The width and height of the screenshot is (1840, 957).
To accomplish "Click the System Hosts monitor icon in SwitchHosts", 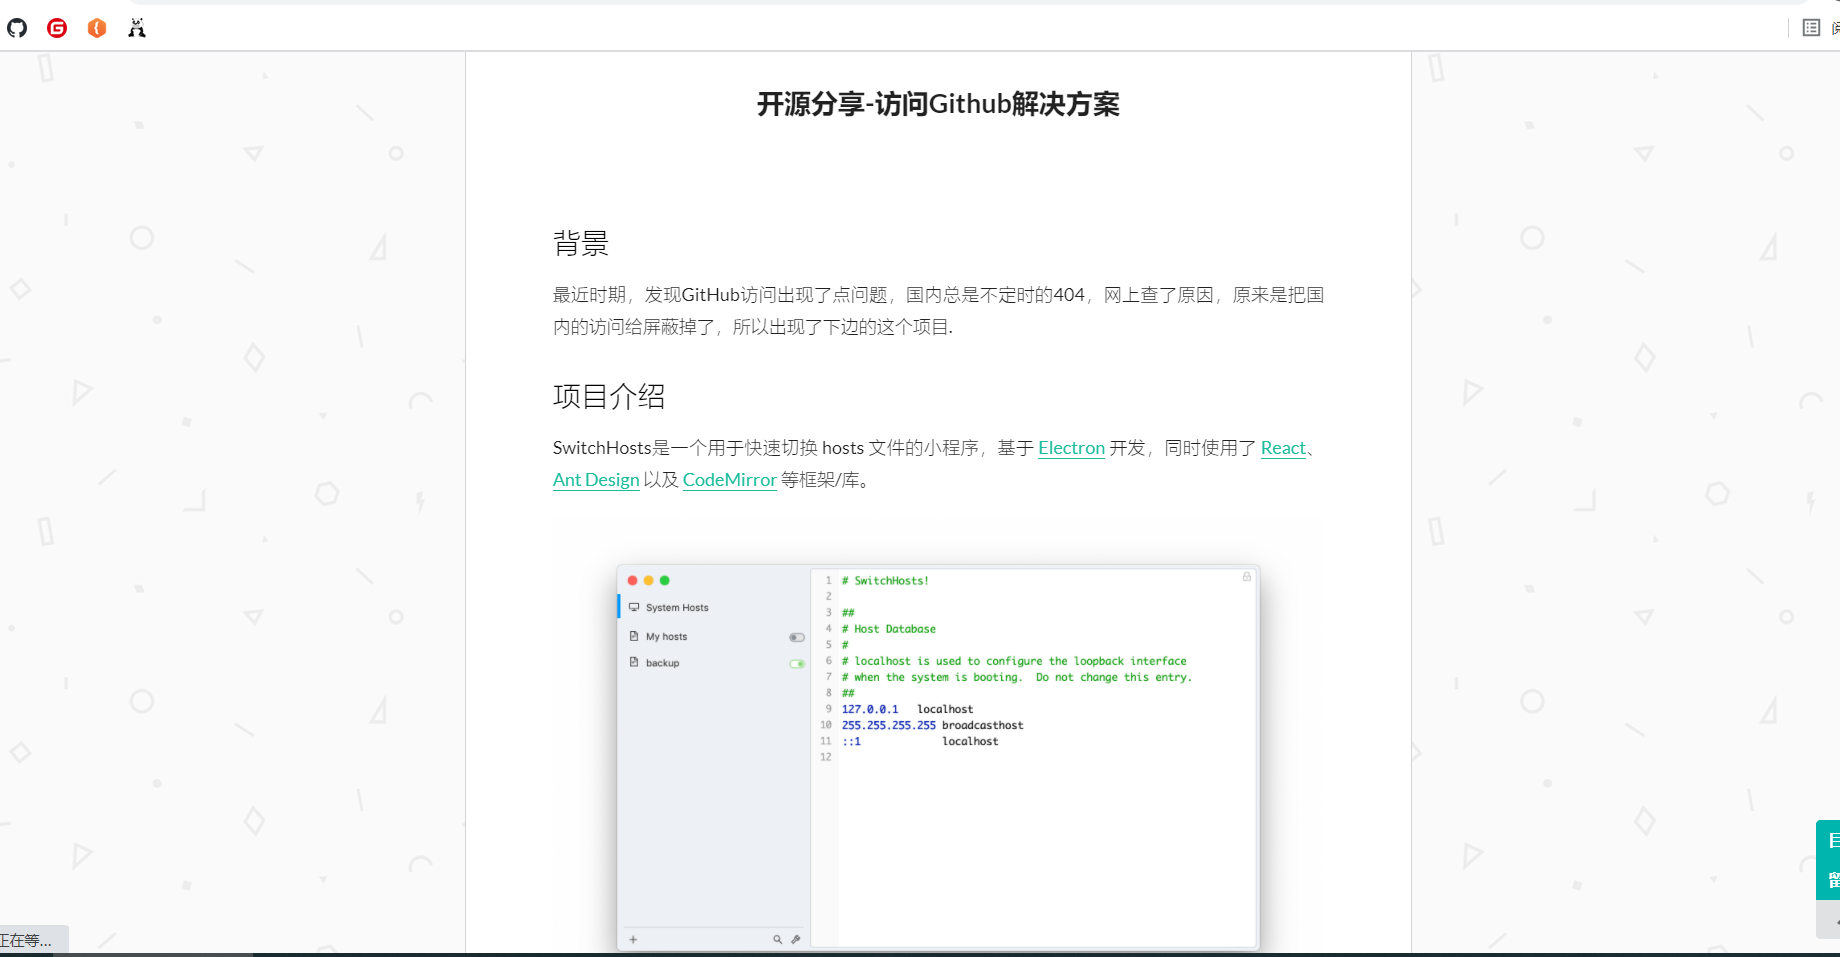I will tap(634, 606).
